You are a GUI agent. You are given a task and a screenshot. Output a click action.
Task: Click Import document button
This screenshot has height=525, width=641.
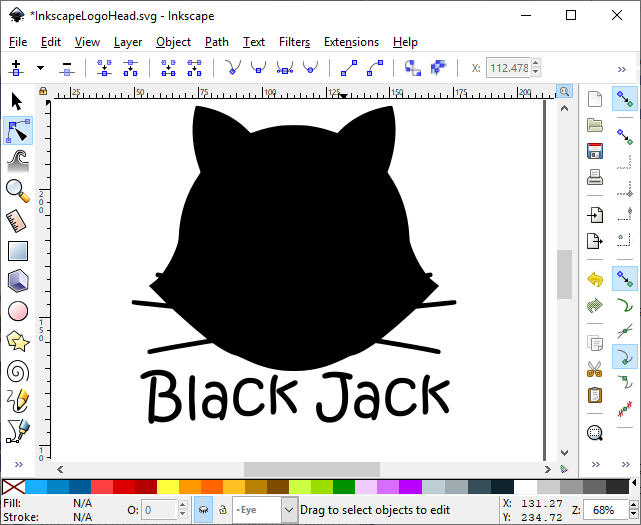pyautogui.click(x=595, y=215)
